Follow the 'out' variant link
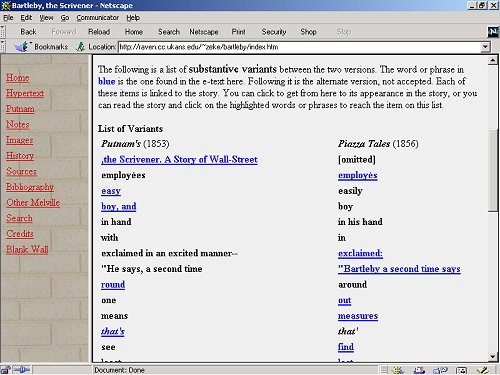Screen dimensions: 500x375 [x=344, y=300]
